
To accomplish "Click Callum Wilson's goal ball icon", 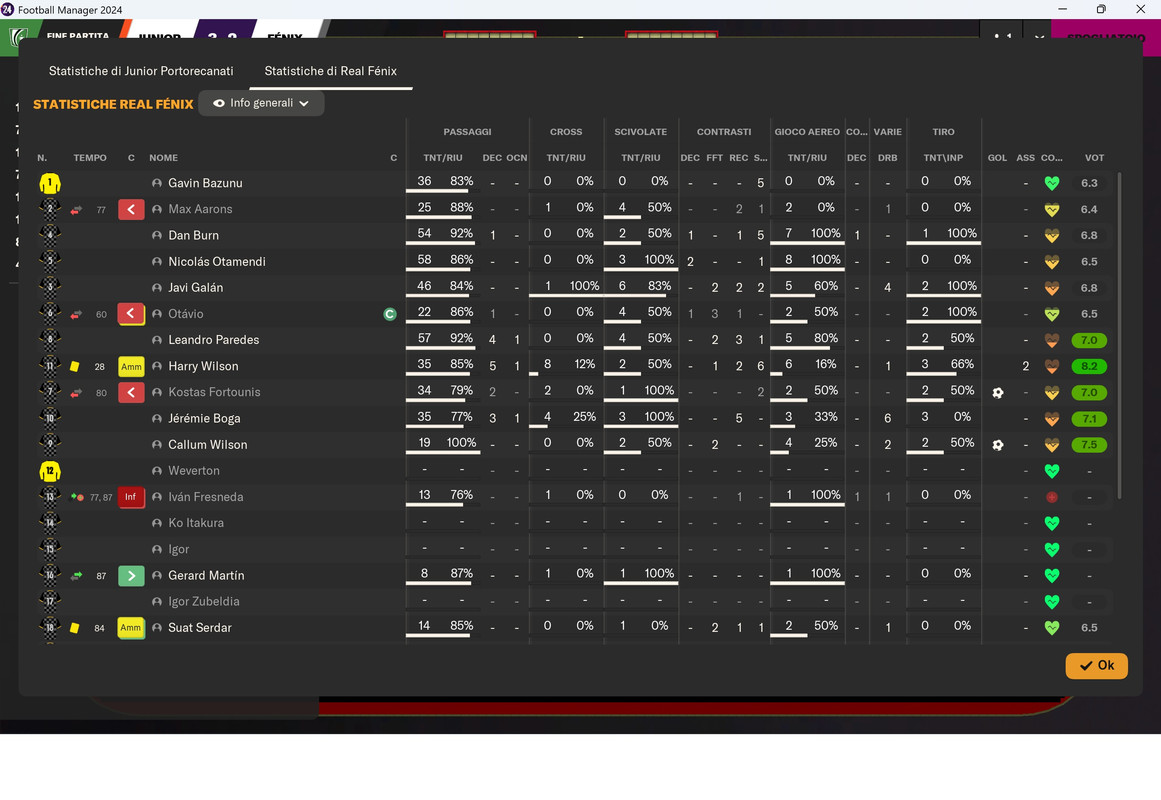I will click(997, 445).
